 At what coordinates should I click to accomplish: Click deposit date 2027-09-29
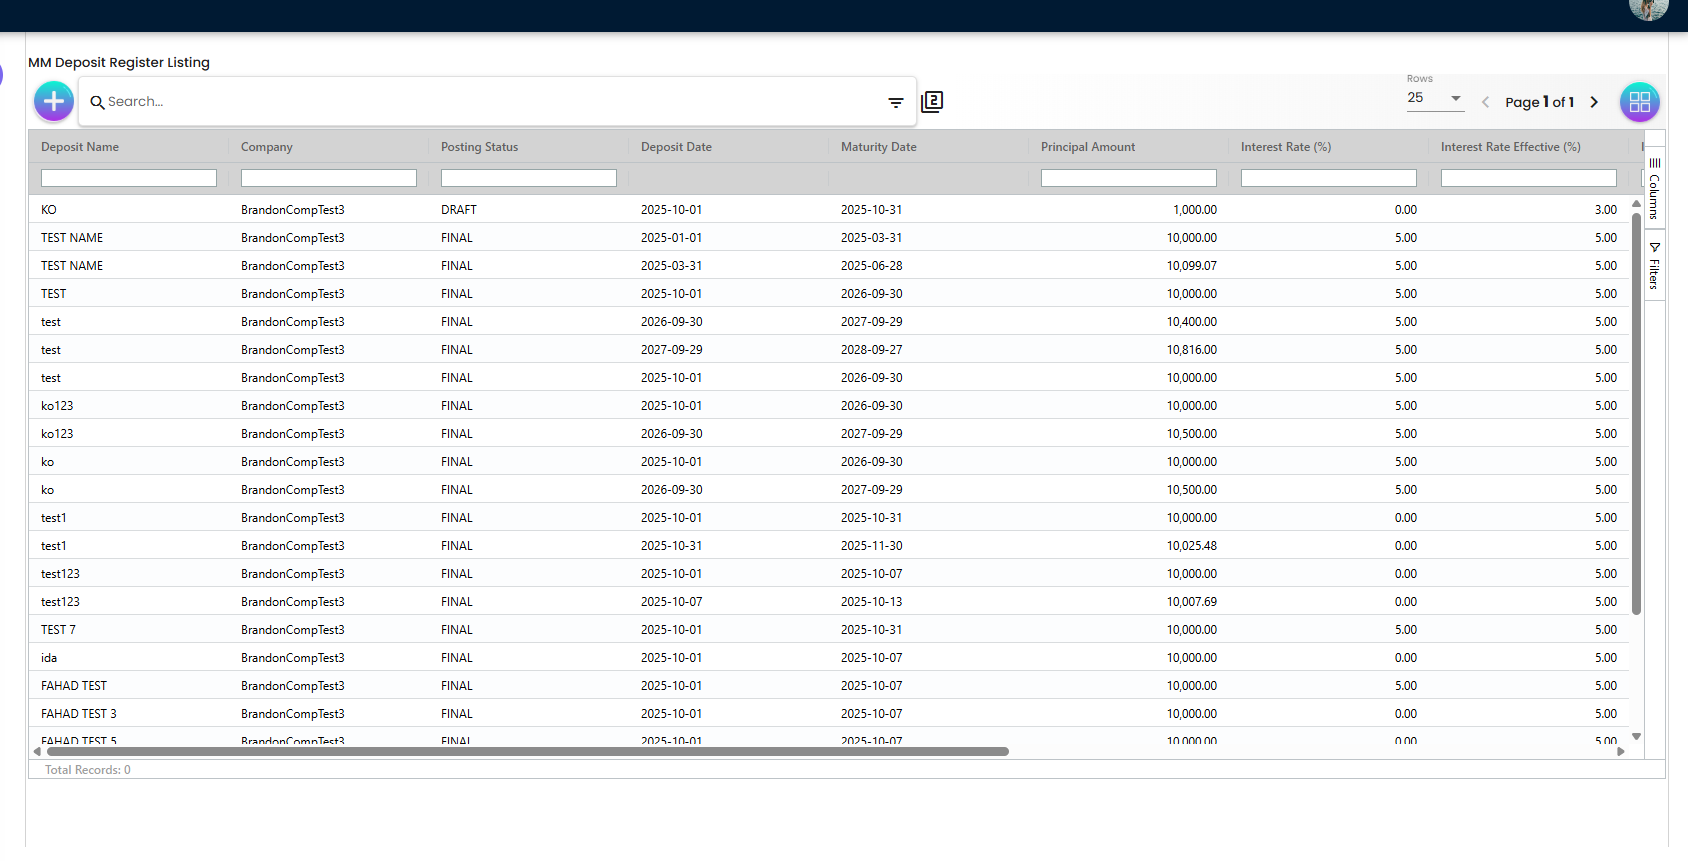tap(672, 350)
